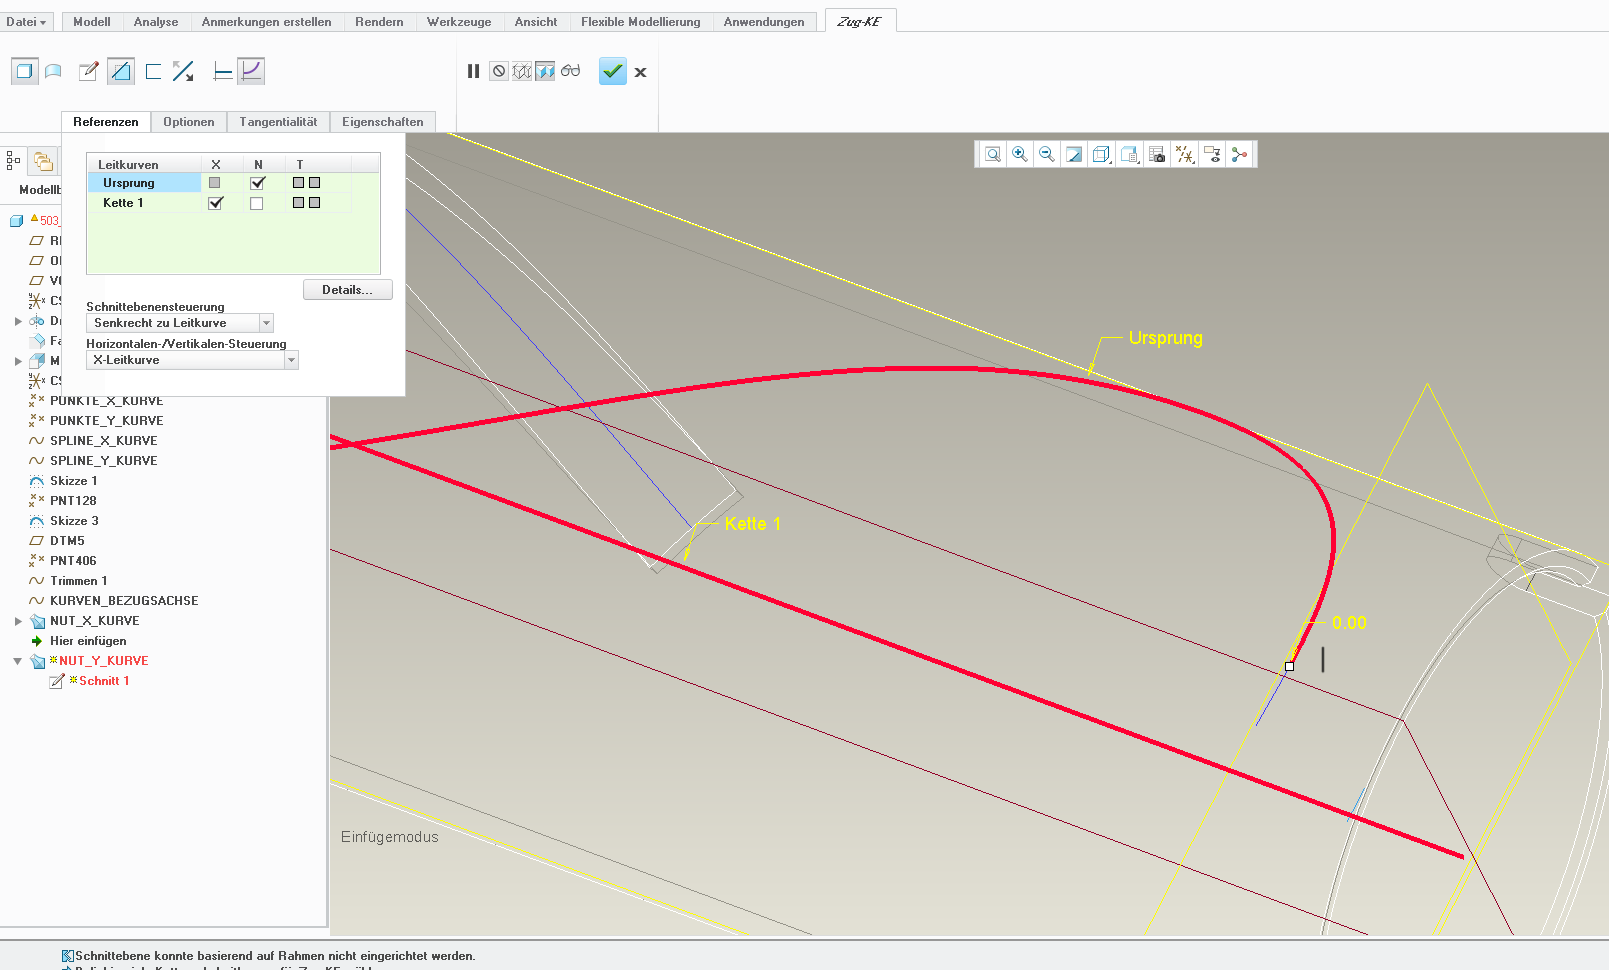Open the Werkzeuge ribbon tab
1609x970 pixels.
[x=459, y=21]
